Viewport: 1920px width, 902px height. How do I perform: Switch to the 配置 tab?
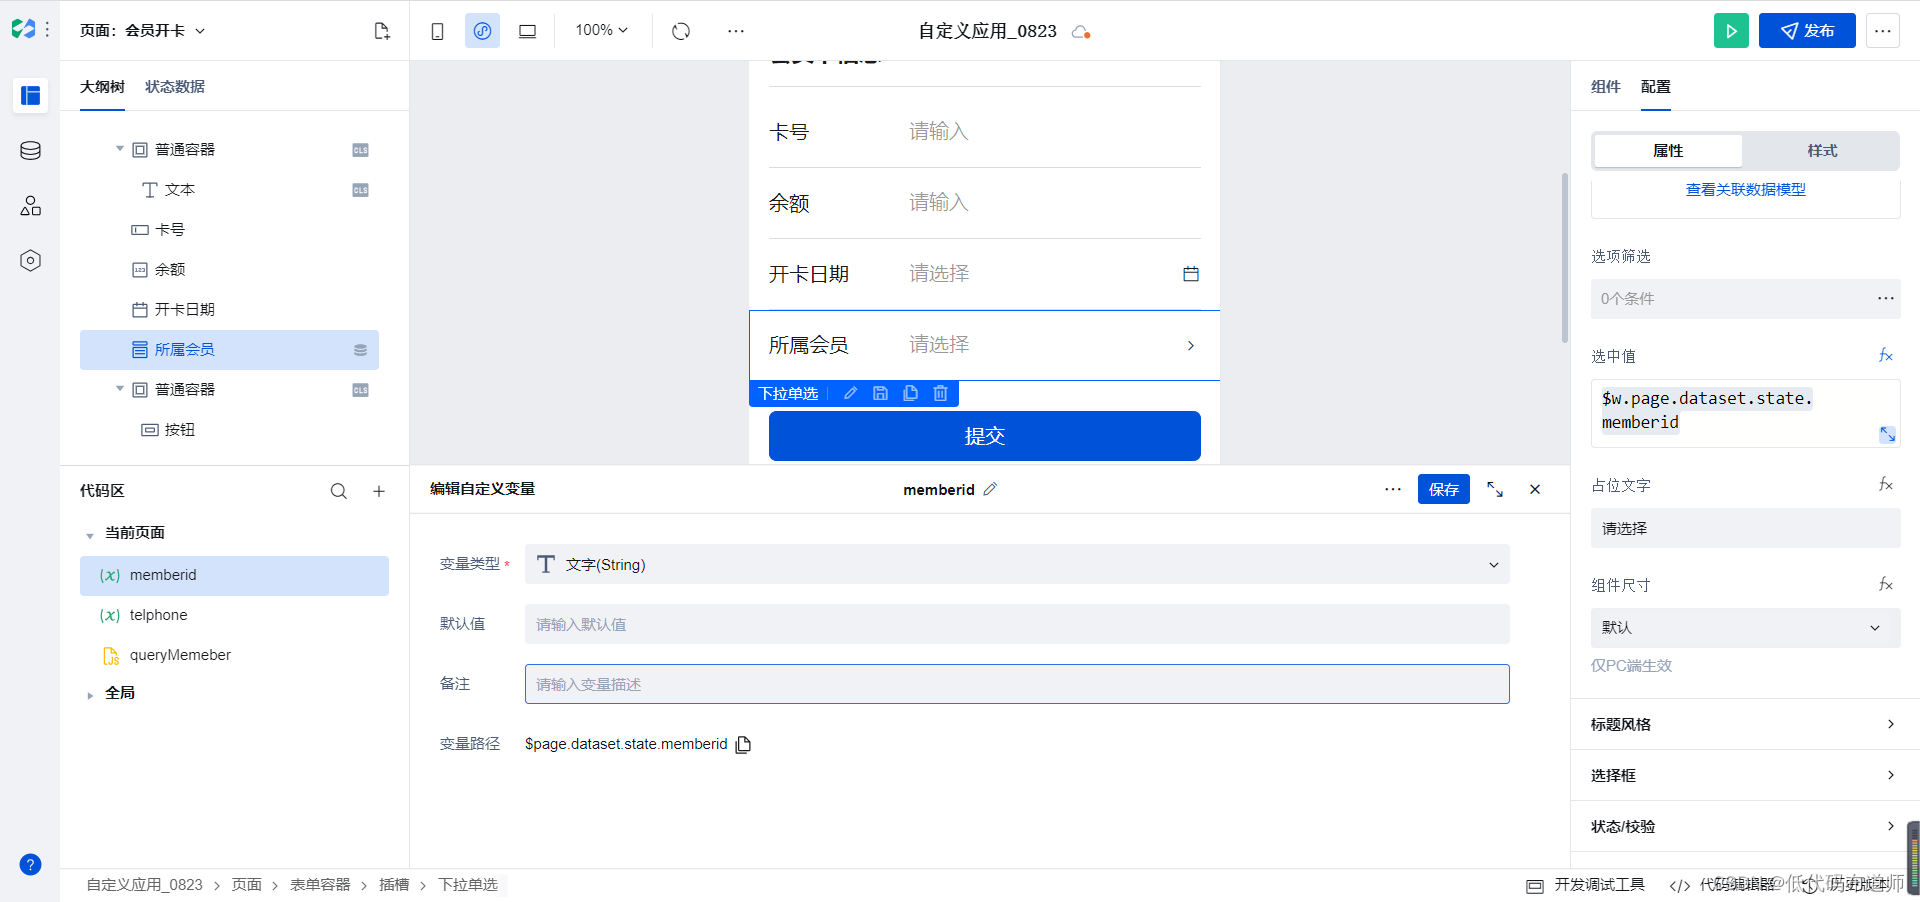[x=1655, y=87]
